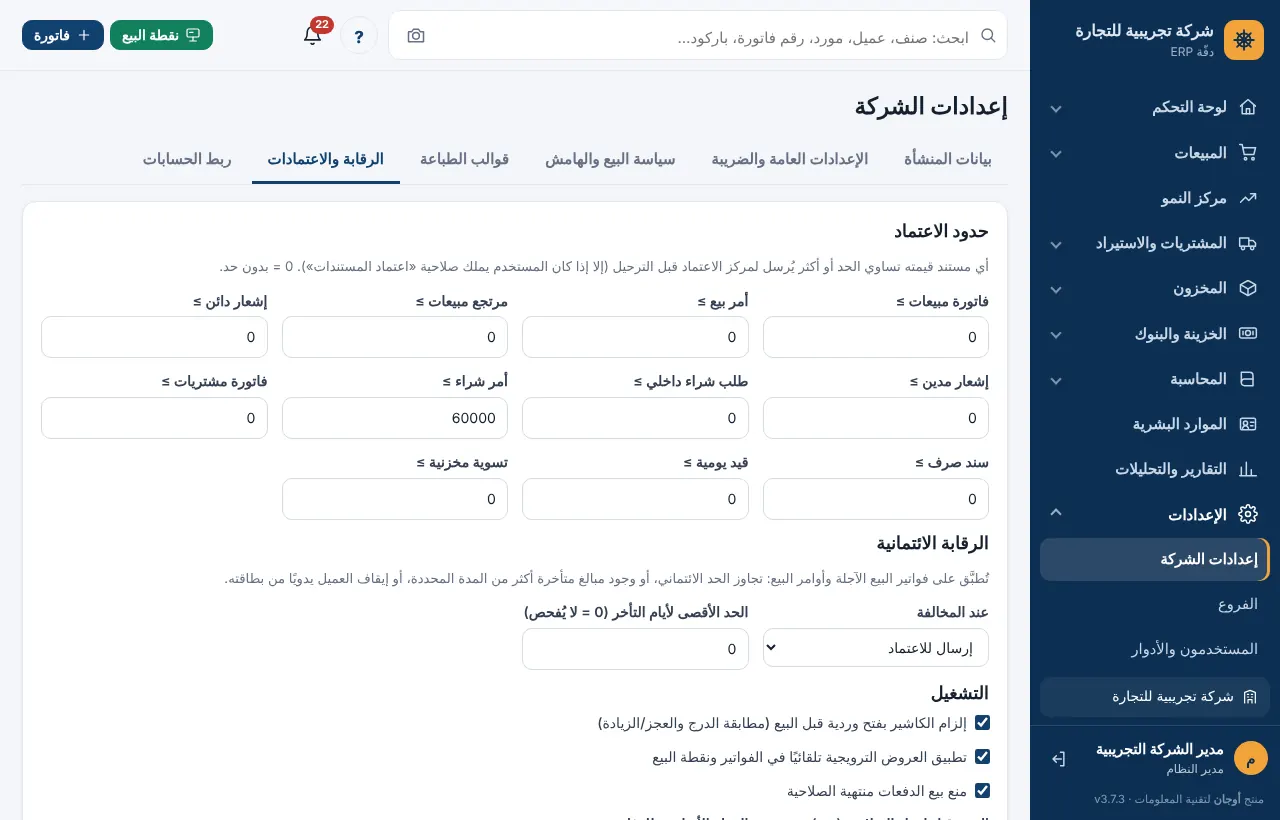Expand the المحاسبة menu chevron

(x=1056, y=380)
